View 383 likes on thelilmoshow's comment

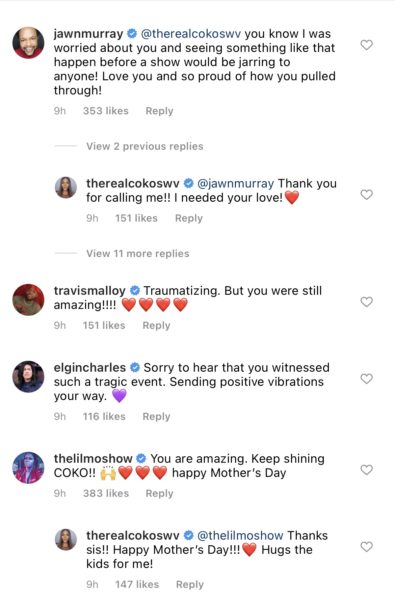(106, 493)
